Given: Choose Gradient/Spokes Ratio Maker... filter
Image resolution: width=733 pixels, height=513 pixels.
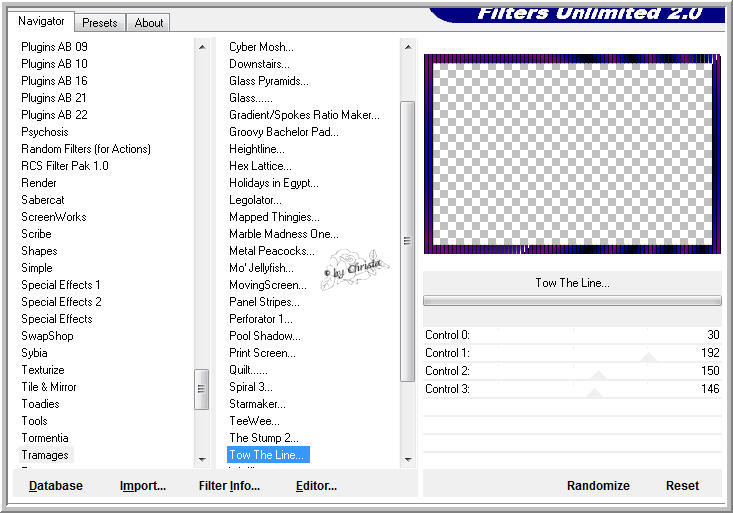Looking at the screenshot, I should 304,115.
